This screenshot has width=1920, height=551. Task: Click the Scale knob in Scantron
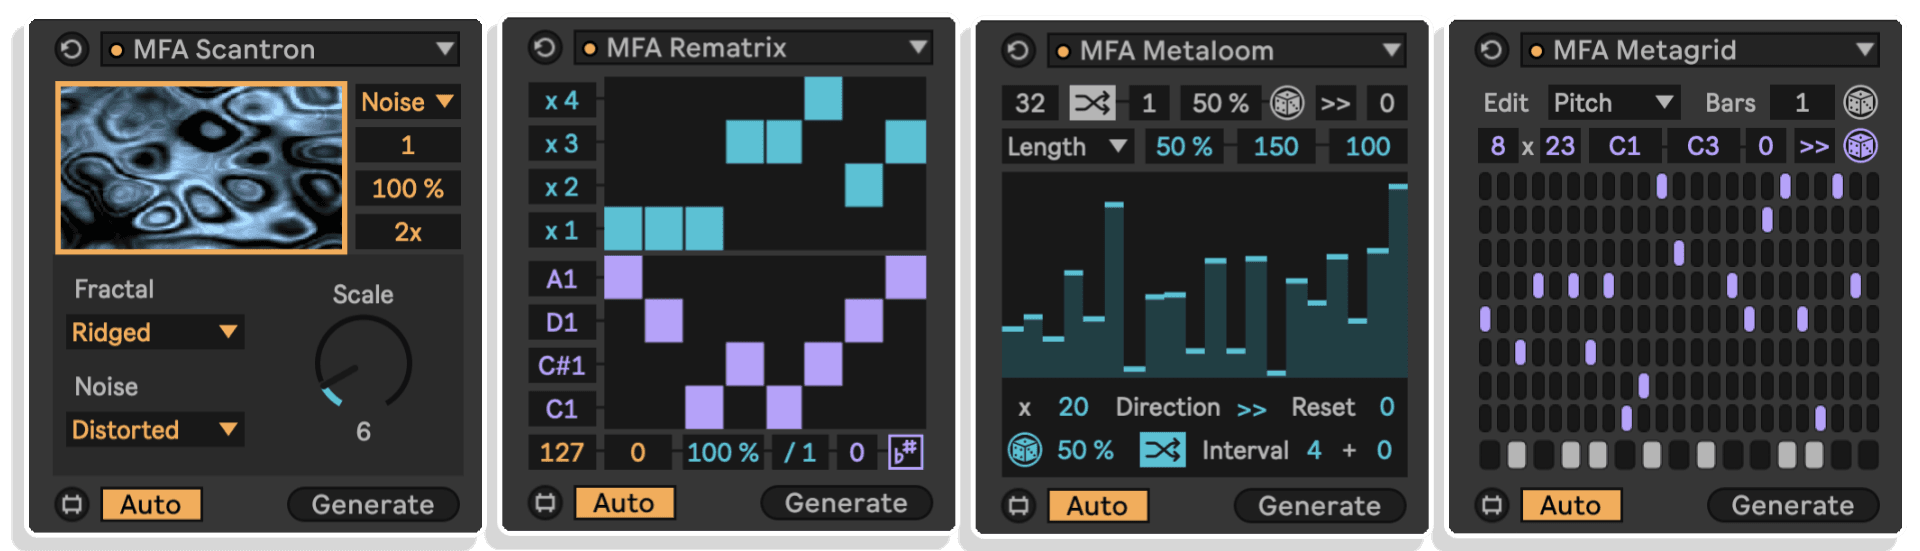(363, 363)
